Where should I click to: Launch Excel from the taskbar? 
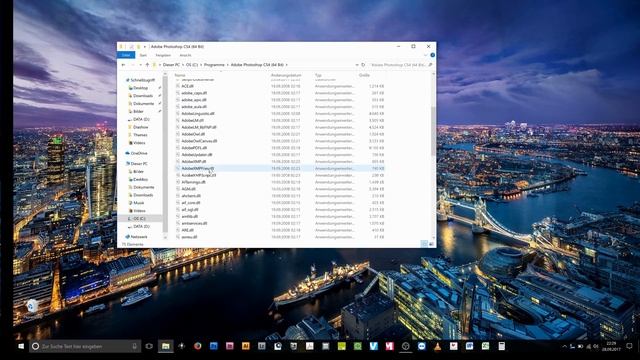[x=485, y=346]
